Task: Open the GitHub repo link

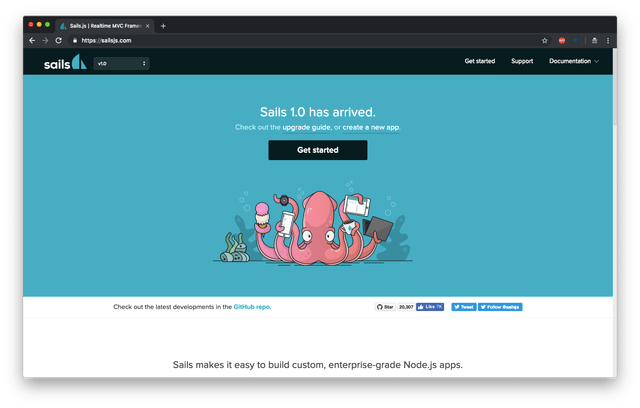Action: 251,307
